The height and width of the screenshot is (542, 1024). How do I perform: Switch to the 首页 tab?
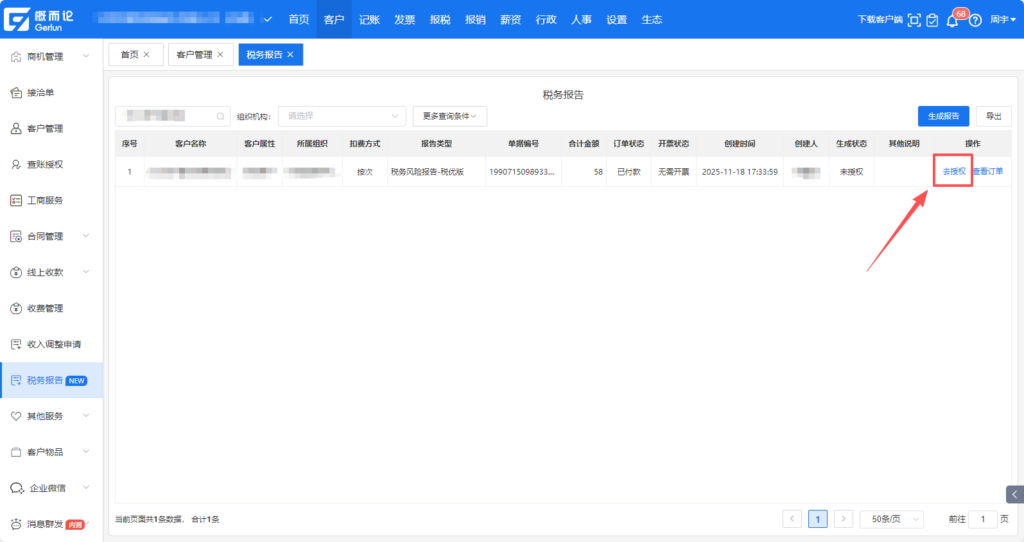tap(129, 55)
